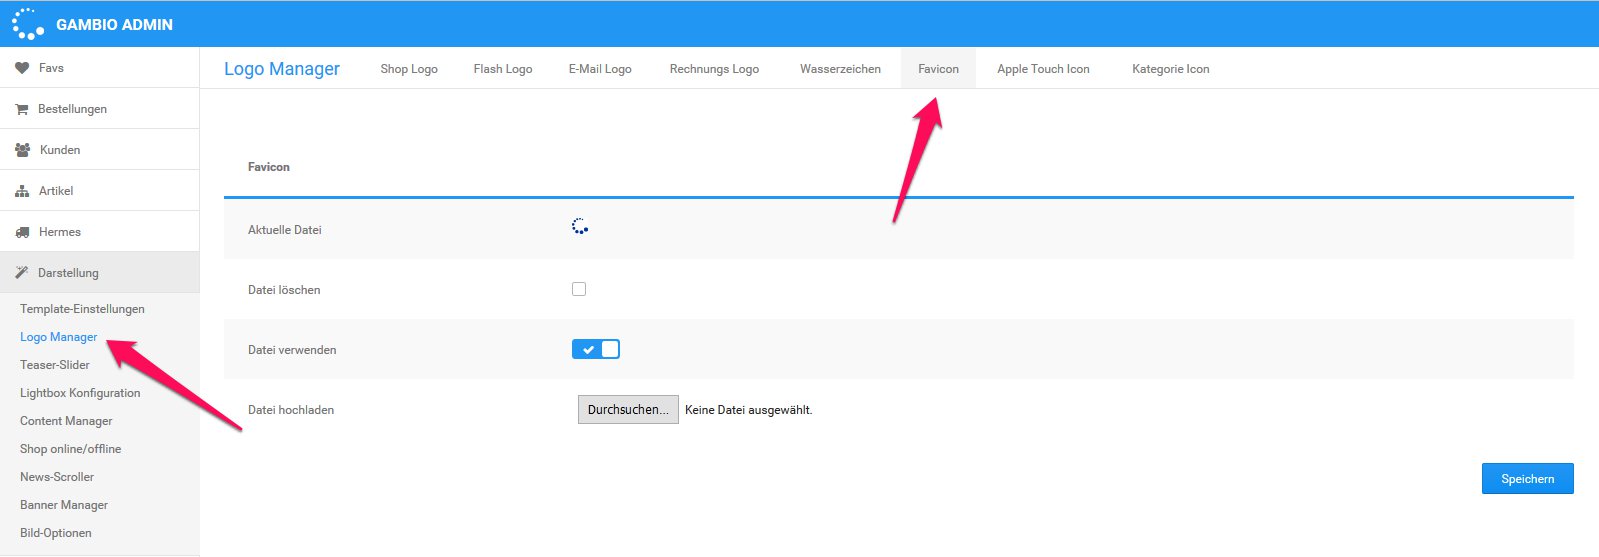This screenshot has width=1599, height=557.
Task: Toggle the Datei verwenden switch
Action: click(596, 349)
